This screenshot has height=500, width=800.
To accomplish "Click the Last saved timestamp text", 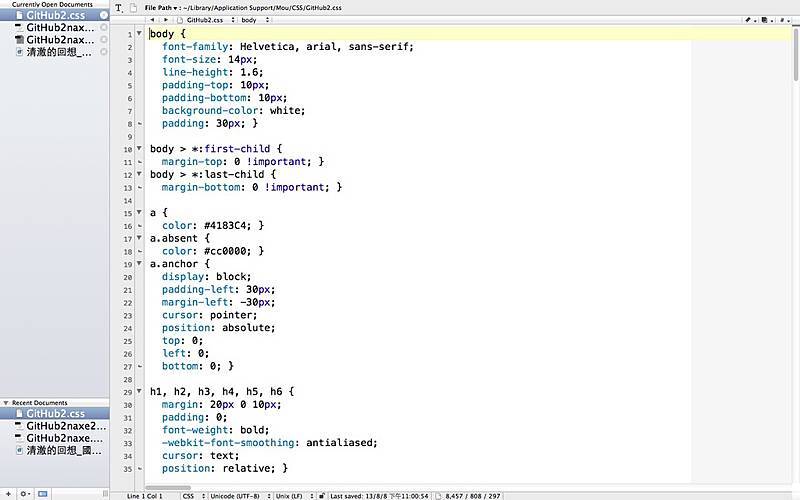I will tap(379, 496).
